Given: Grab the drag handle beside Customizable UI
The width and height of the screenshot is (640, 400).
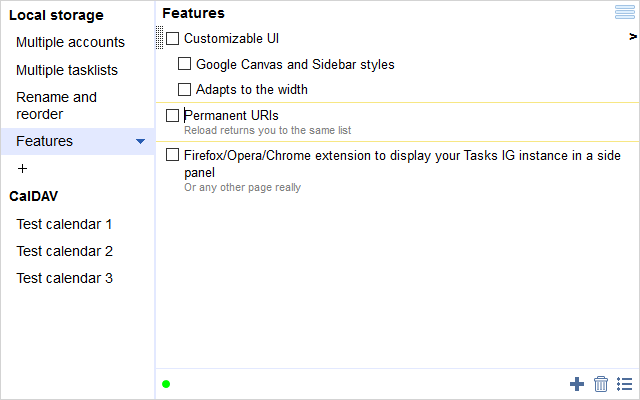Looking at the screenshot, I should tap(160, 38).
